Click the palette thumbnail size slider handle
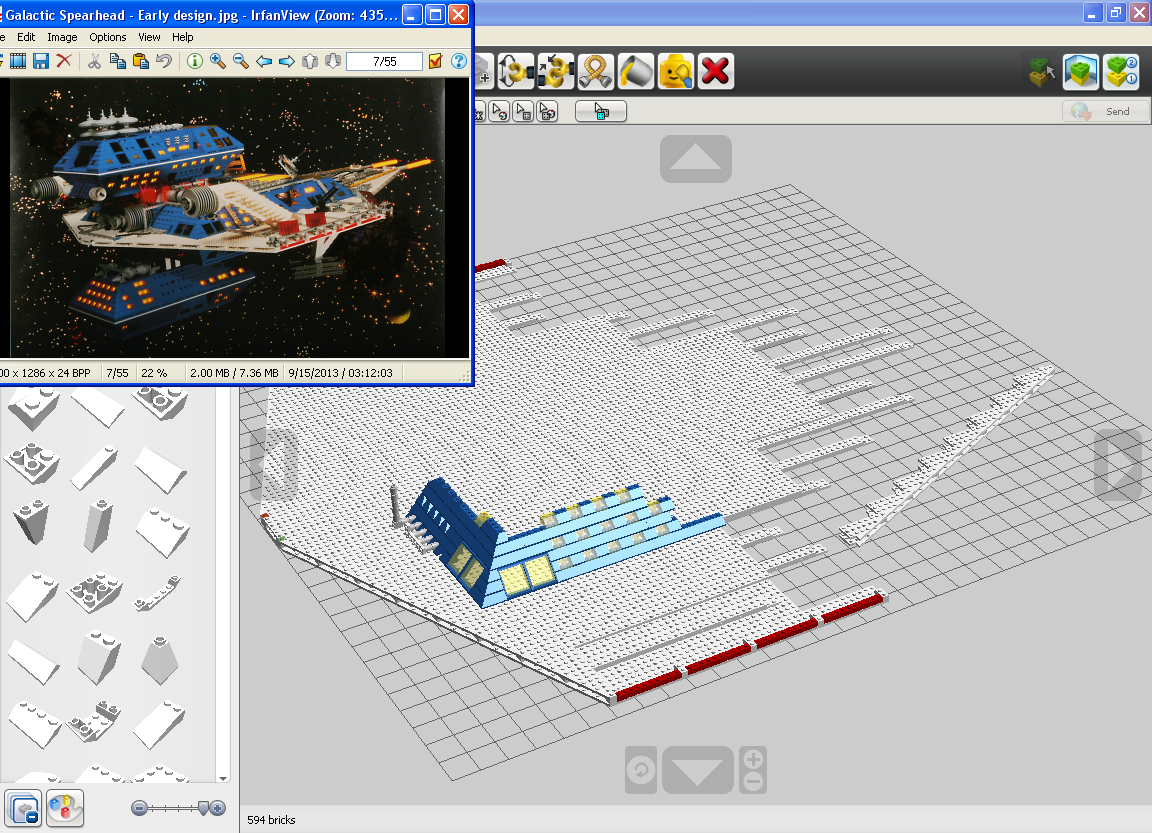This screenshot has height=833, width=1152. 204,808
